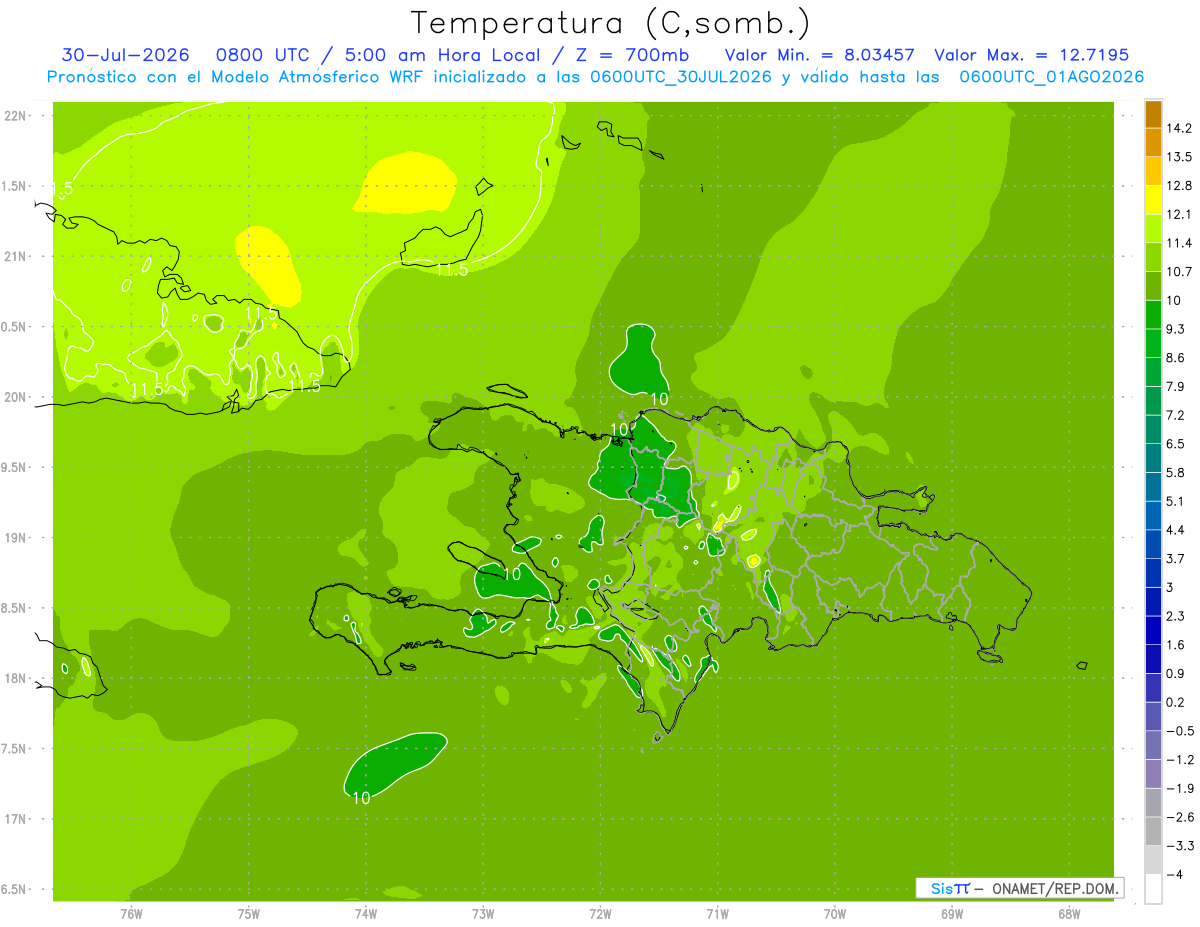Click the '10.7' colorbar value
This screenshot has height=927, width=1200.
tap(1179, 271)
